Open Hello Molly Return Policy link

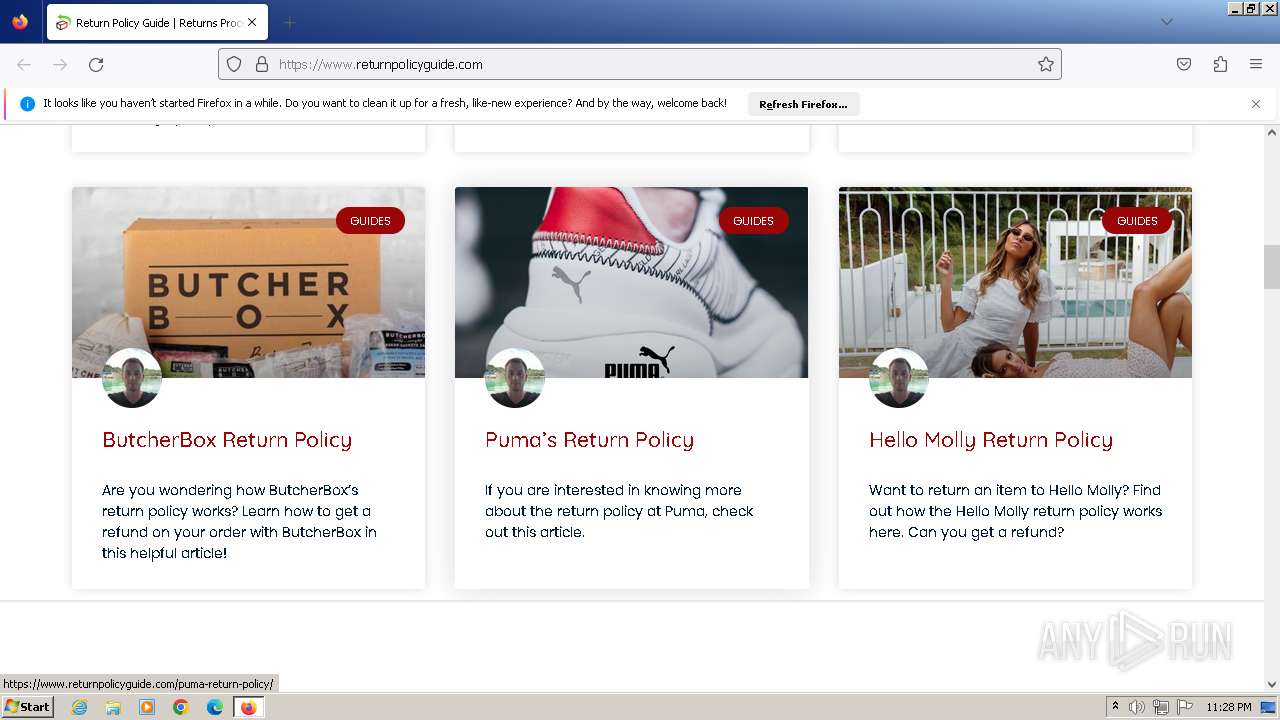pyautogui.click(x=991, y=440)
